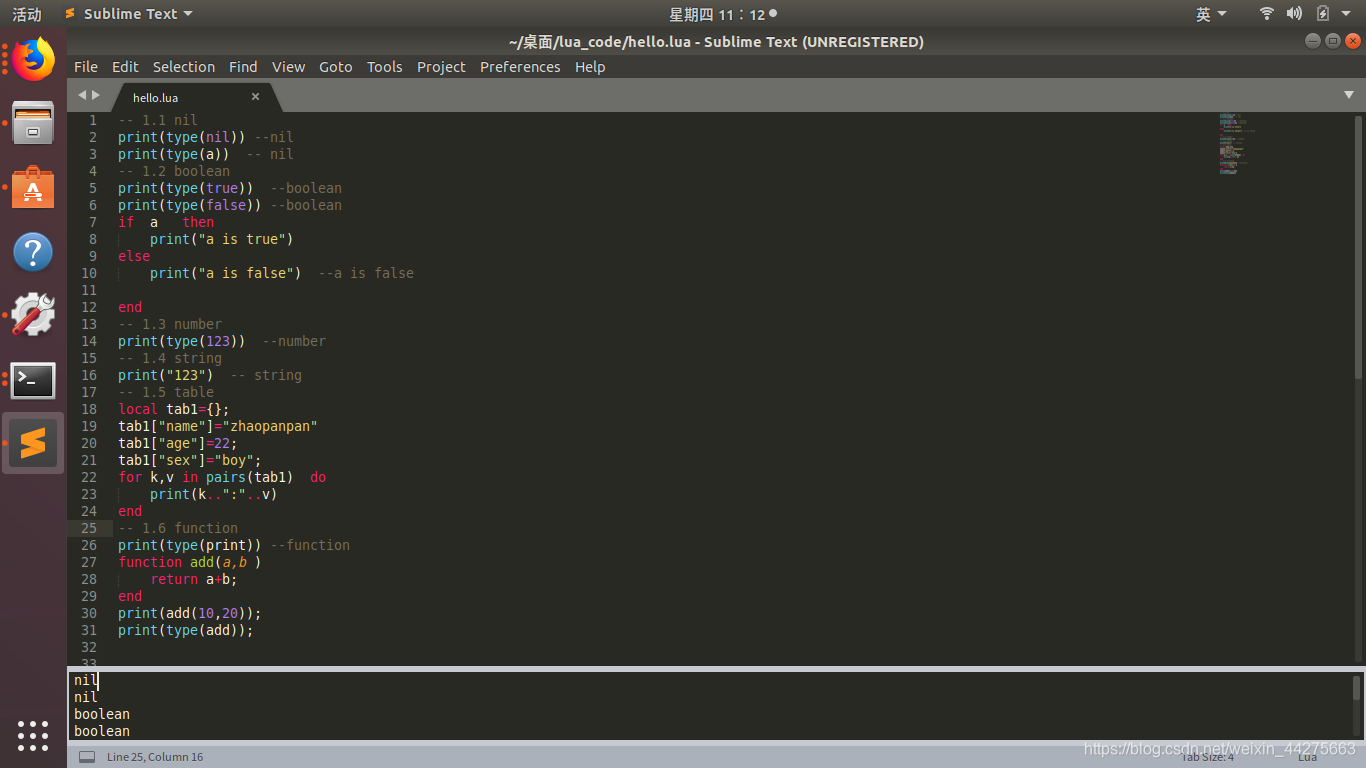
Task: Open the Edit menu
Action: click(125, 67)
